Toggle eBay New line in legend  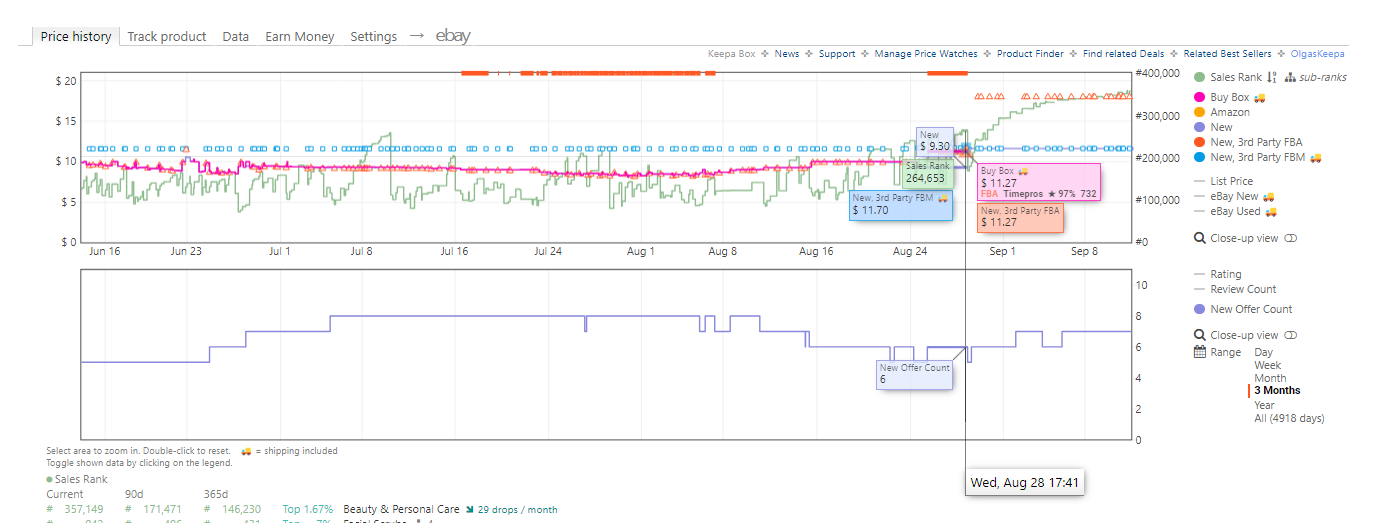tap(1235, 196)
